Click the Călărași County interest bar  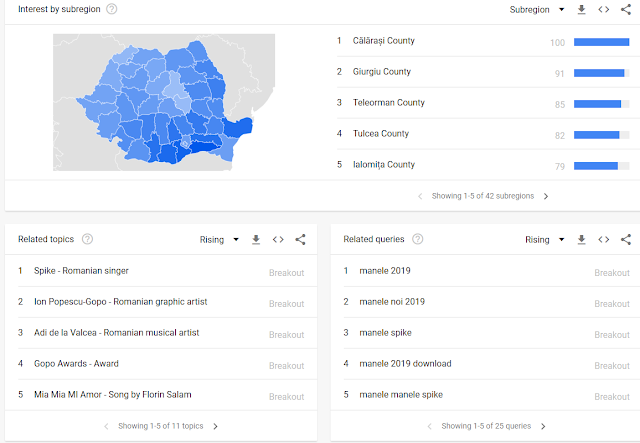click(602, 42)
